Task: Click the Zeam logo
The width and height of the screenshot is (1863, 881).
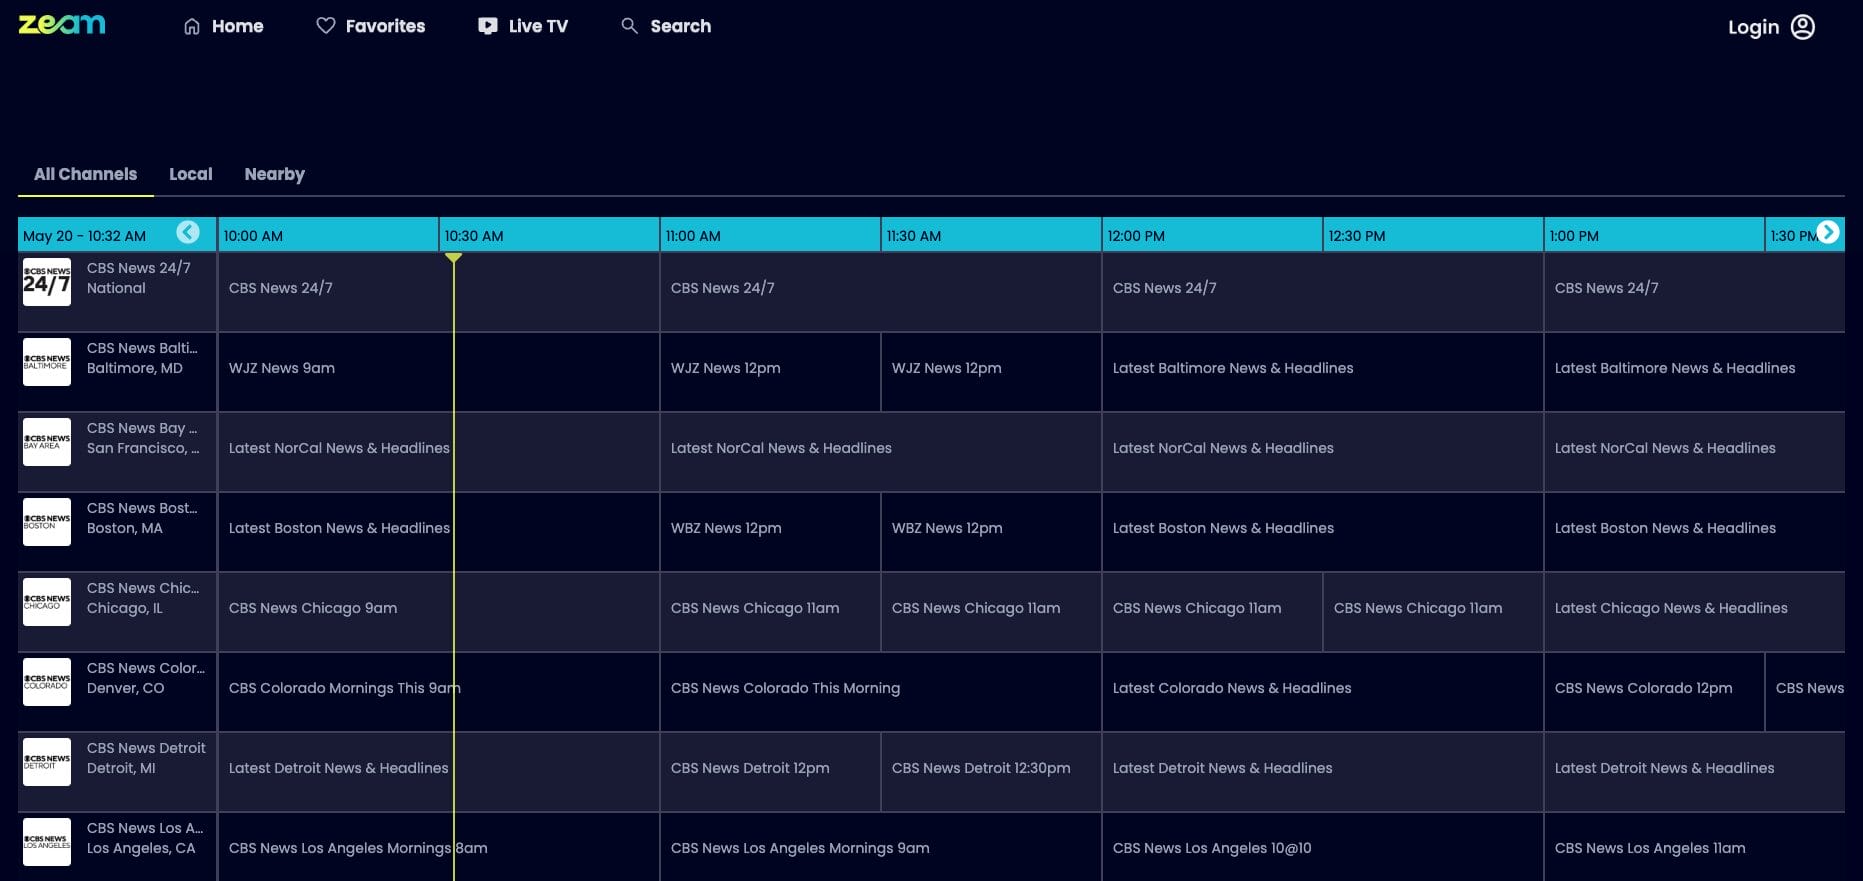Action: [x=62, y=25]
